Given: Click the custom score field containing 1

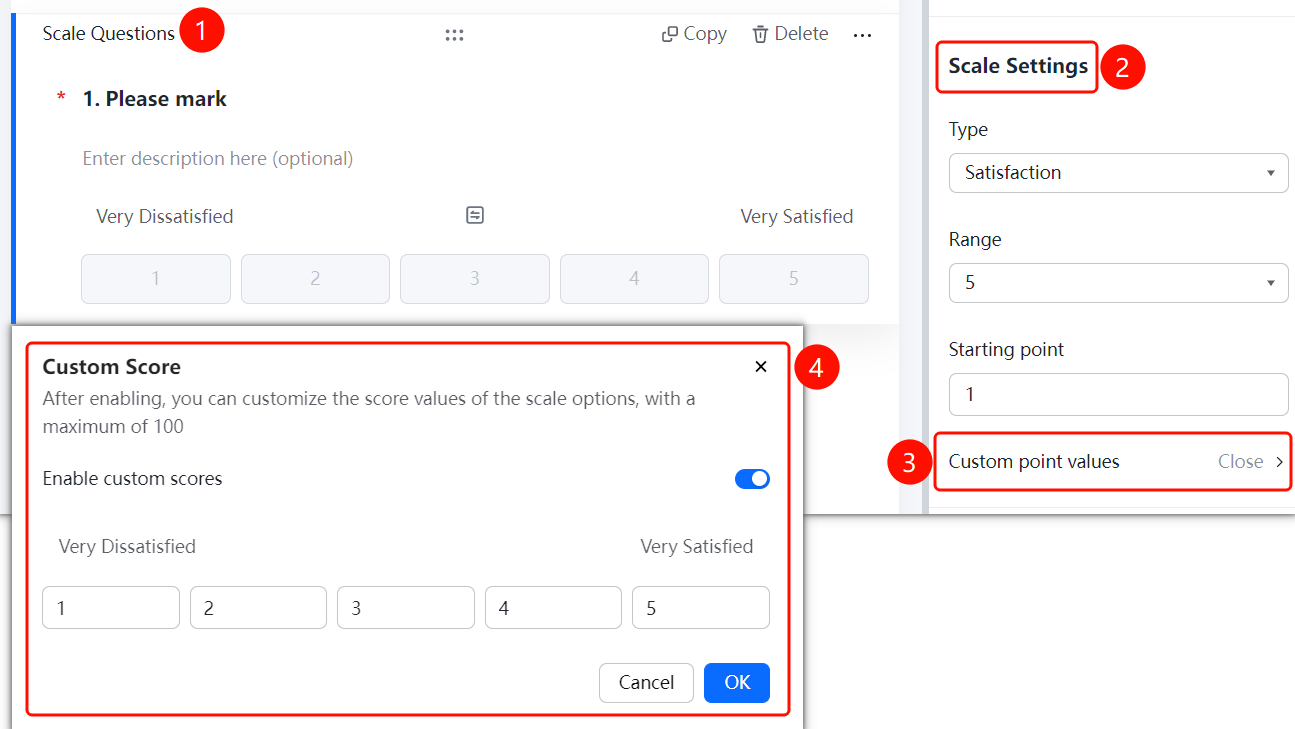Looking at the screenshot, I should (x=111, y=608).
